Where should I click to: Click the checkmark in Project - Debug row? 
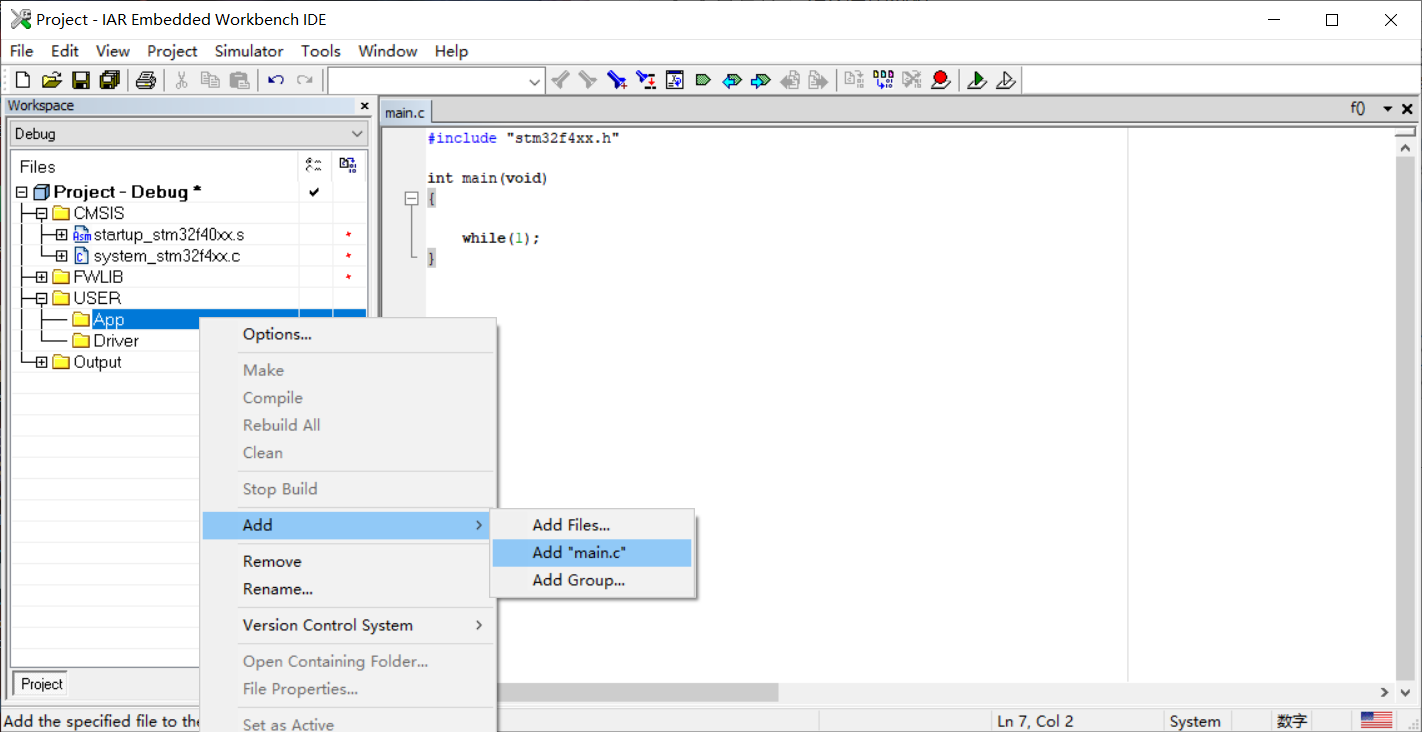point(314,192)
